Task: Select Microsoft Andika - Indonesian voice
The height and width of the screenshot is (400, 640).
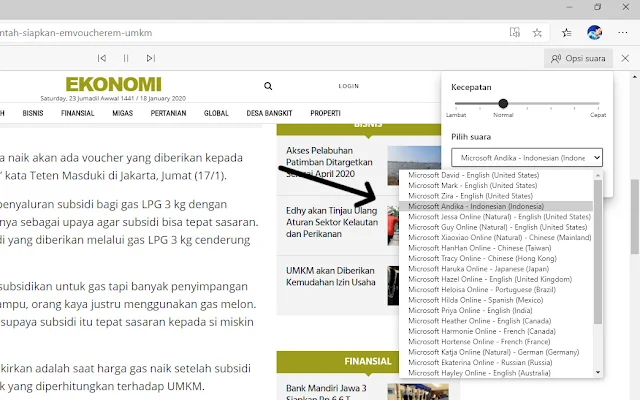Action: [x=496, y=206]
